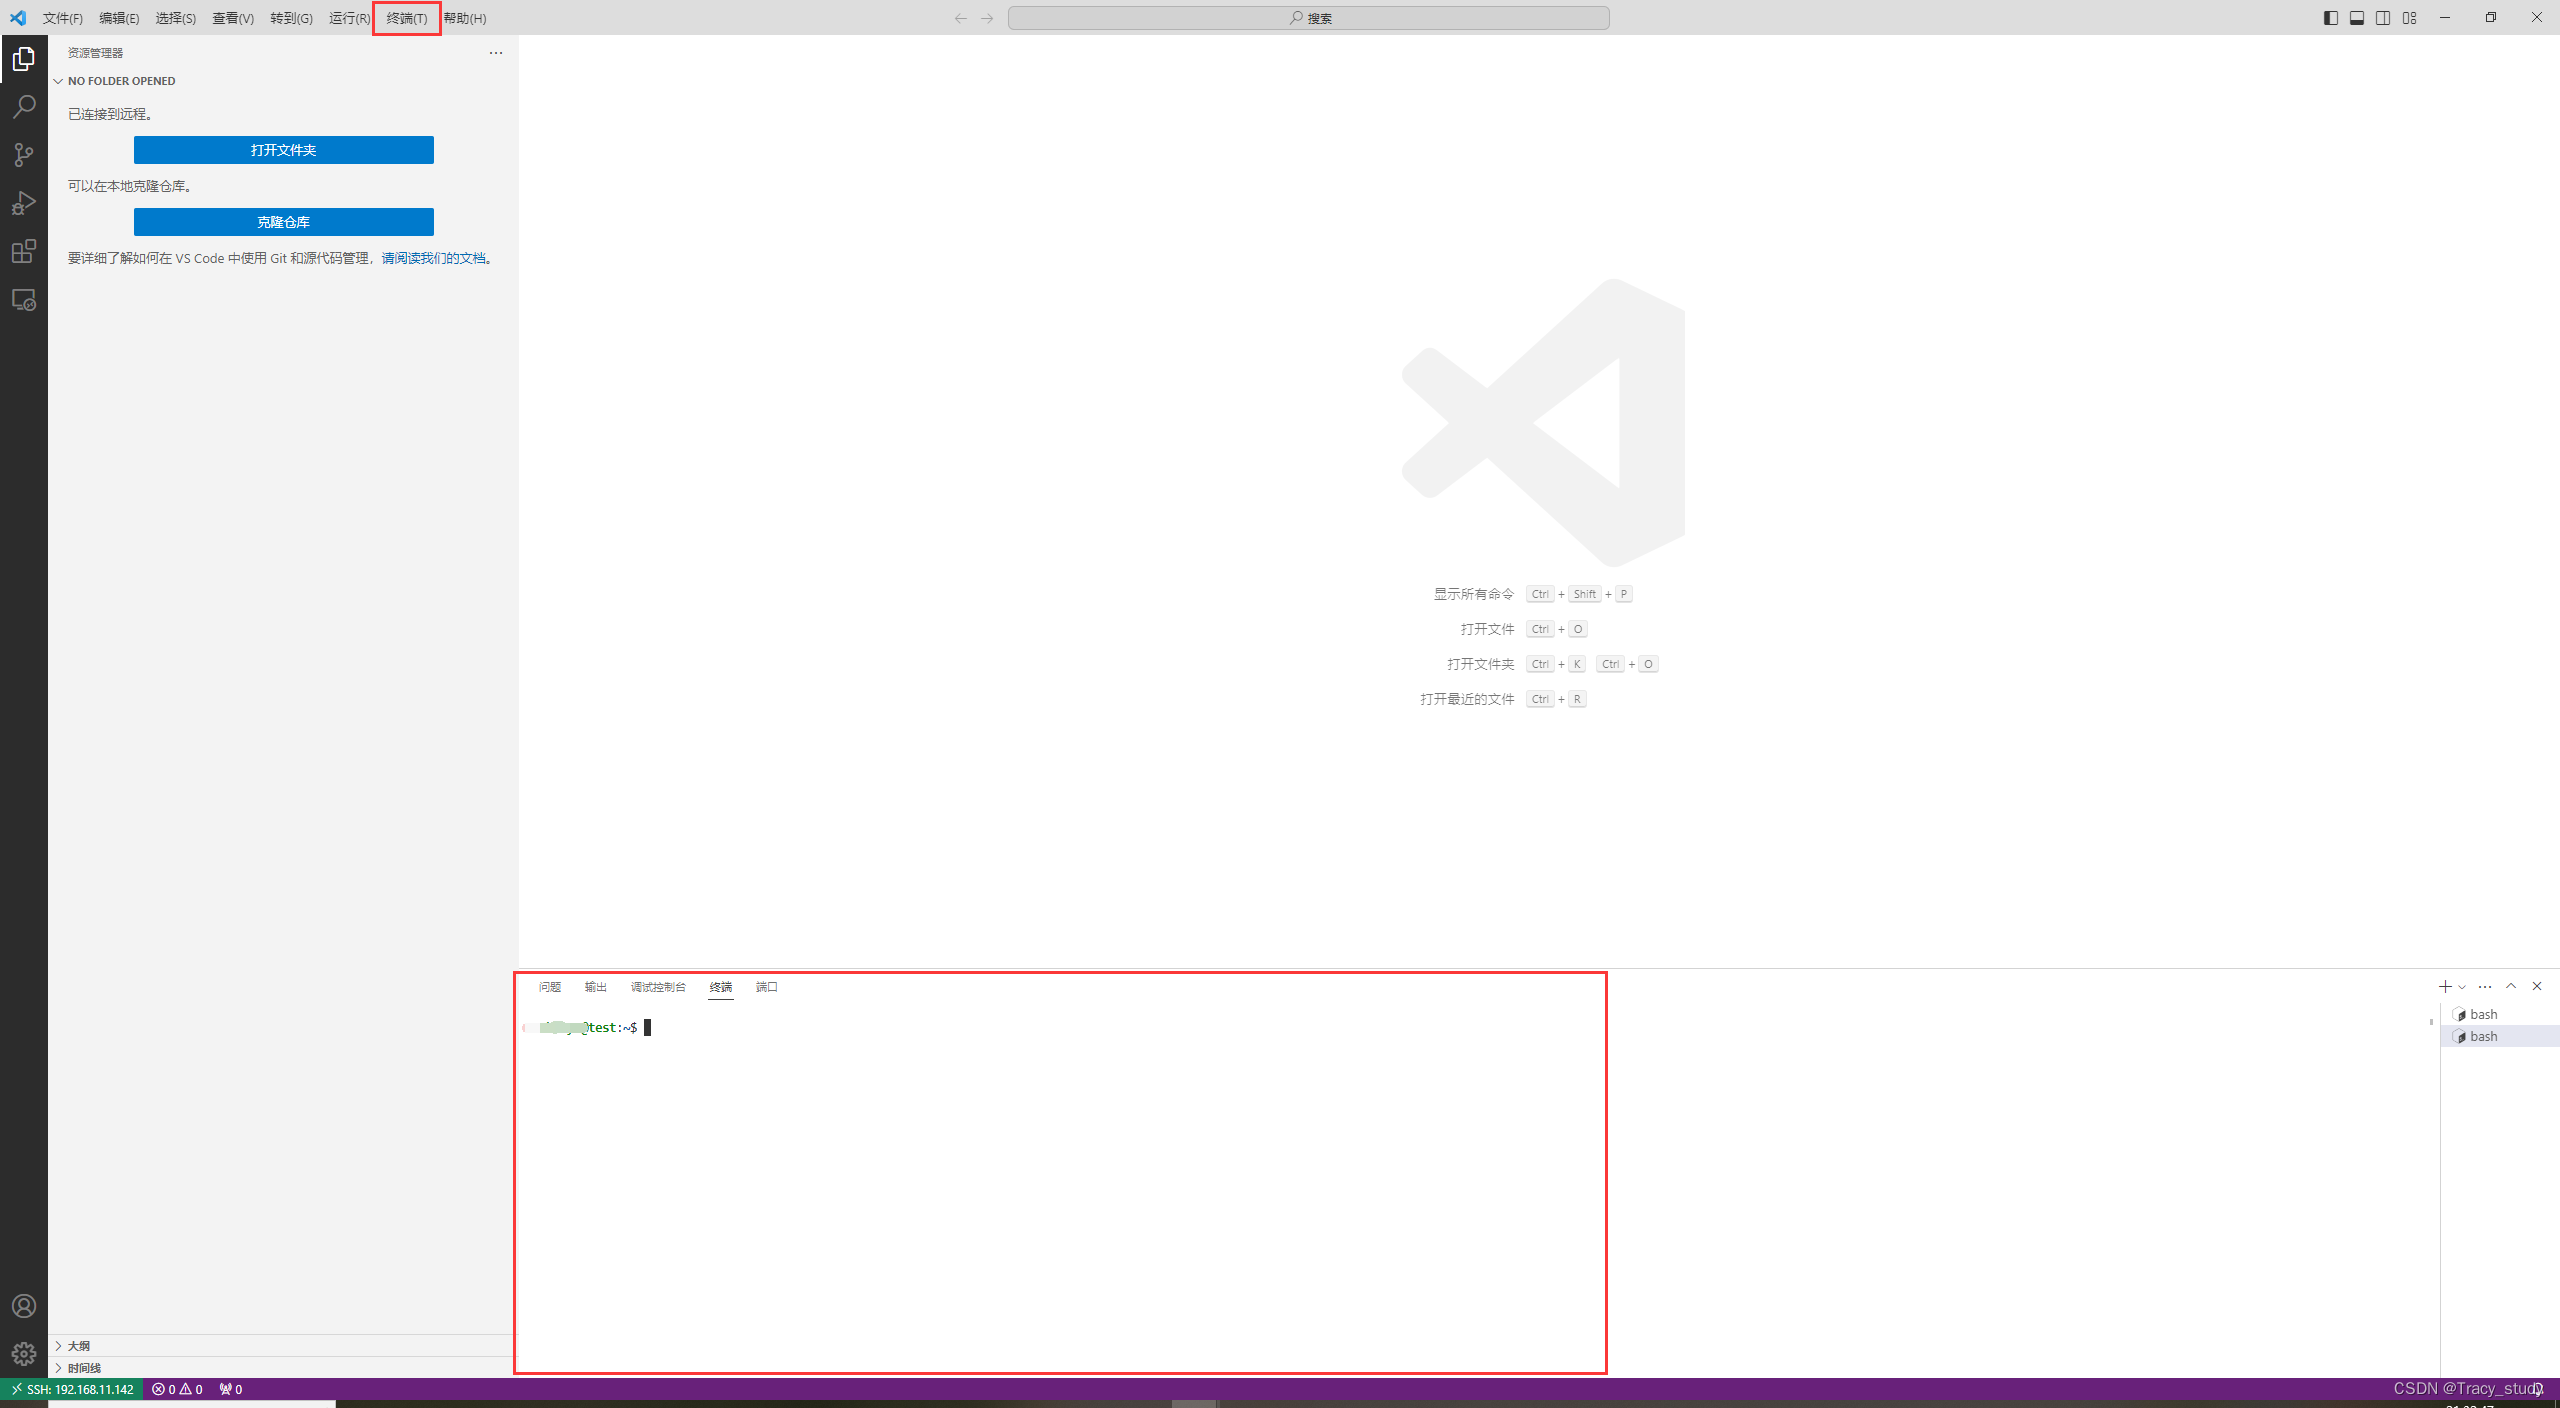Create a new terminal with plus icon
This screenshot has height=1408, width=2560.
(x=2445, y=987)
